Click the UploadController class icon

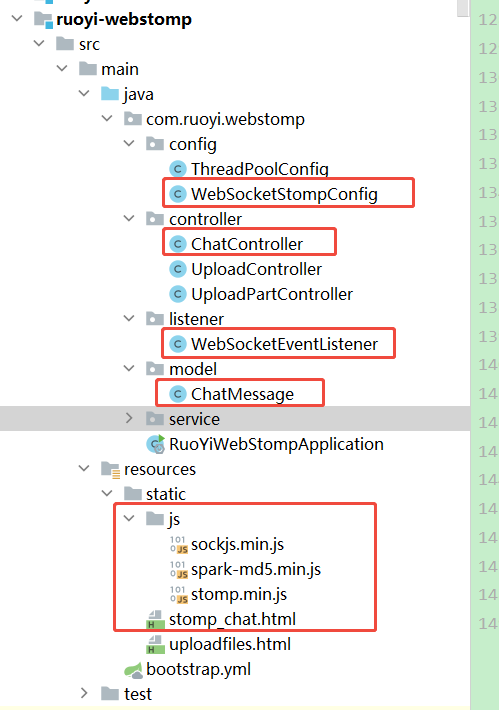pos(178,269)
